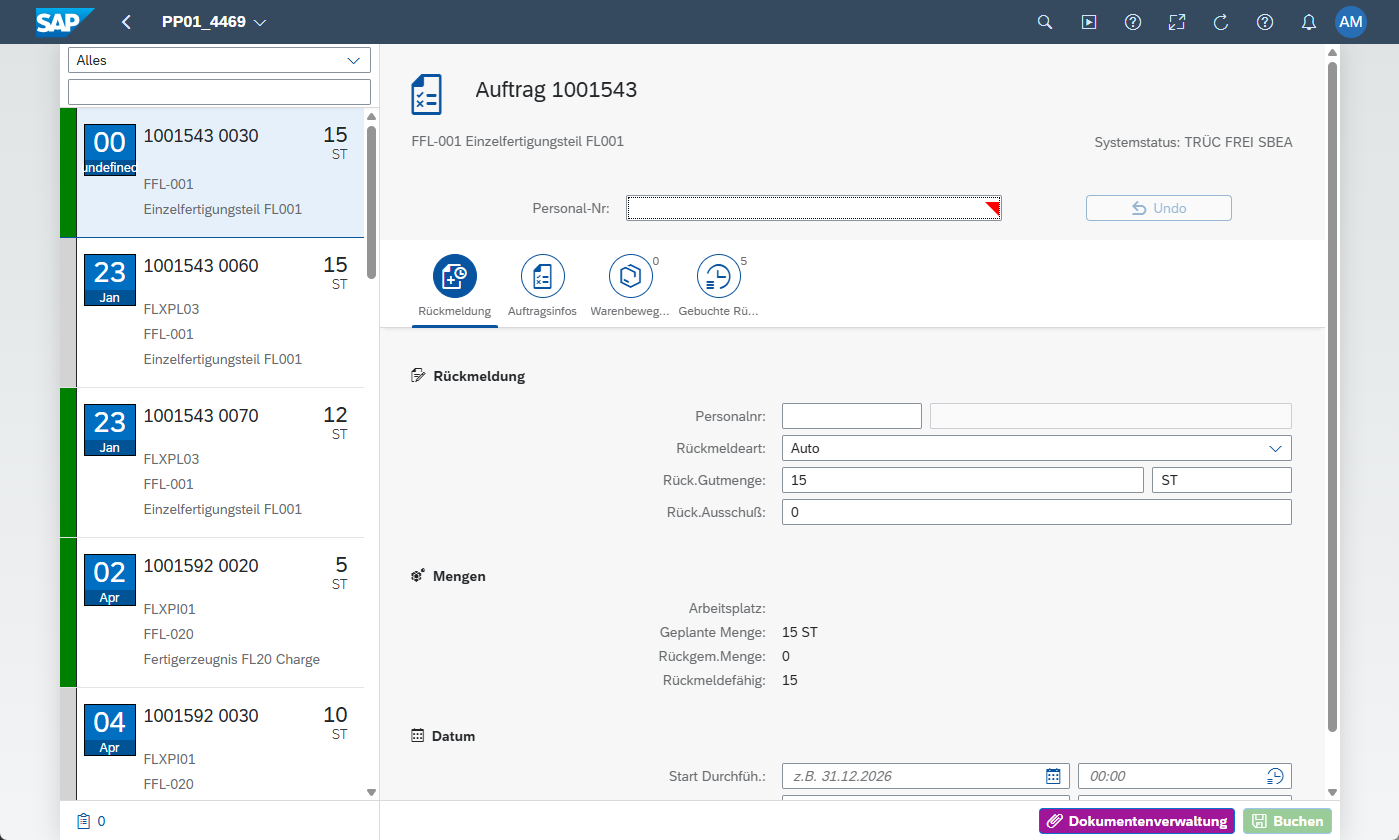Click the Dokumentenverwaltung button
The height and width of the screenshot is (840, 1399).
click(x=1136, y=821)
